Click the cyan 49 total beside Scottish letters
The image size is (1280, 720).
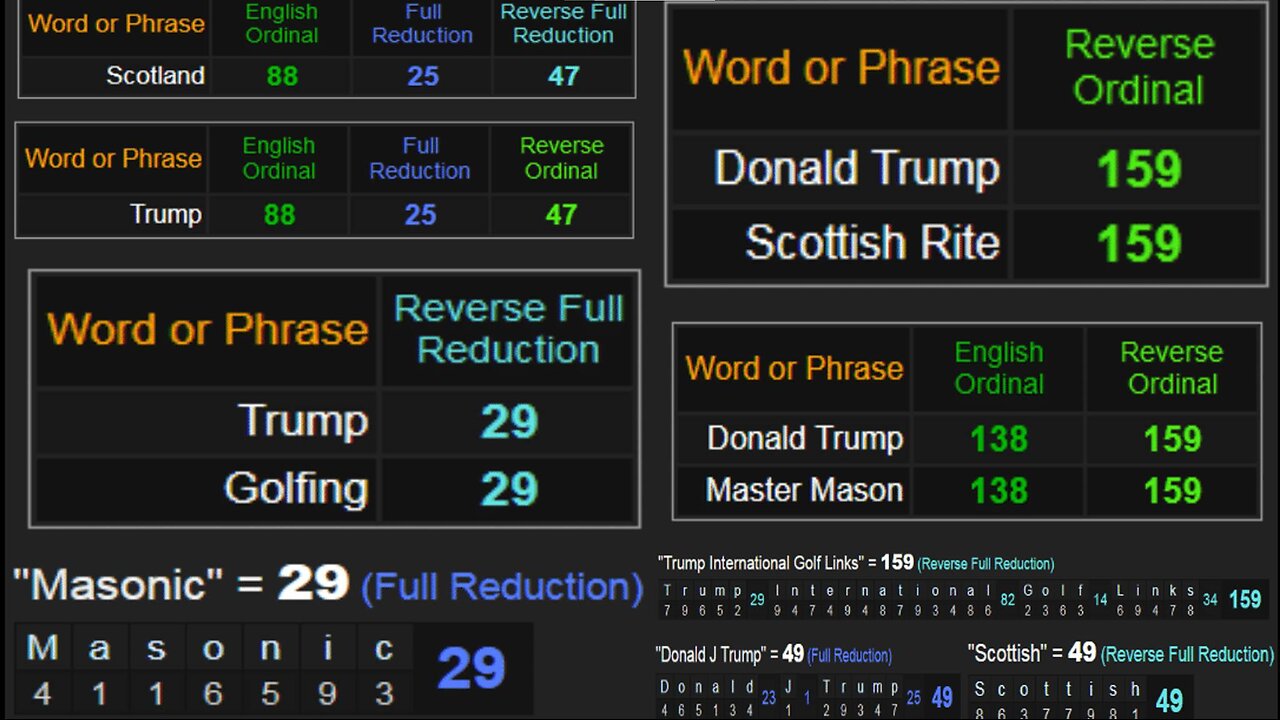(x=1169, y=700)
